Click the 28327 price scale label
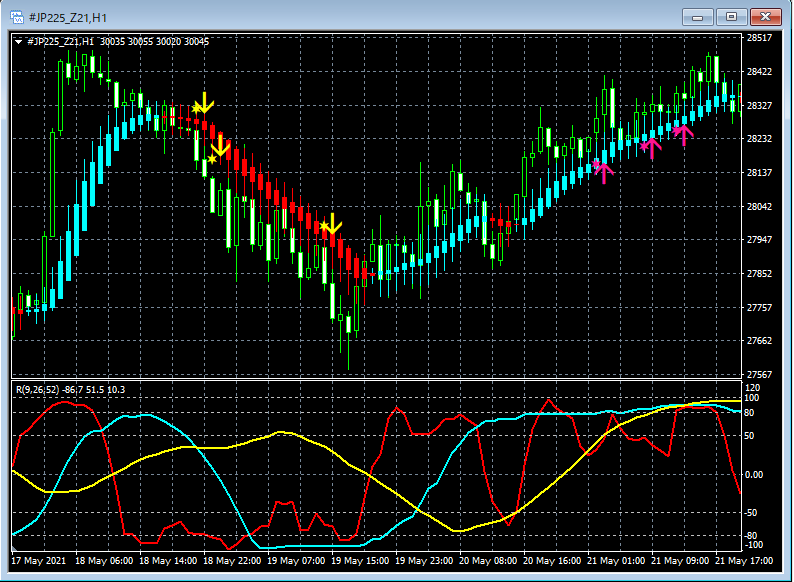 coord(759,105)
